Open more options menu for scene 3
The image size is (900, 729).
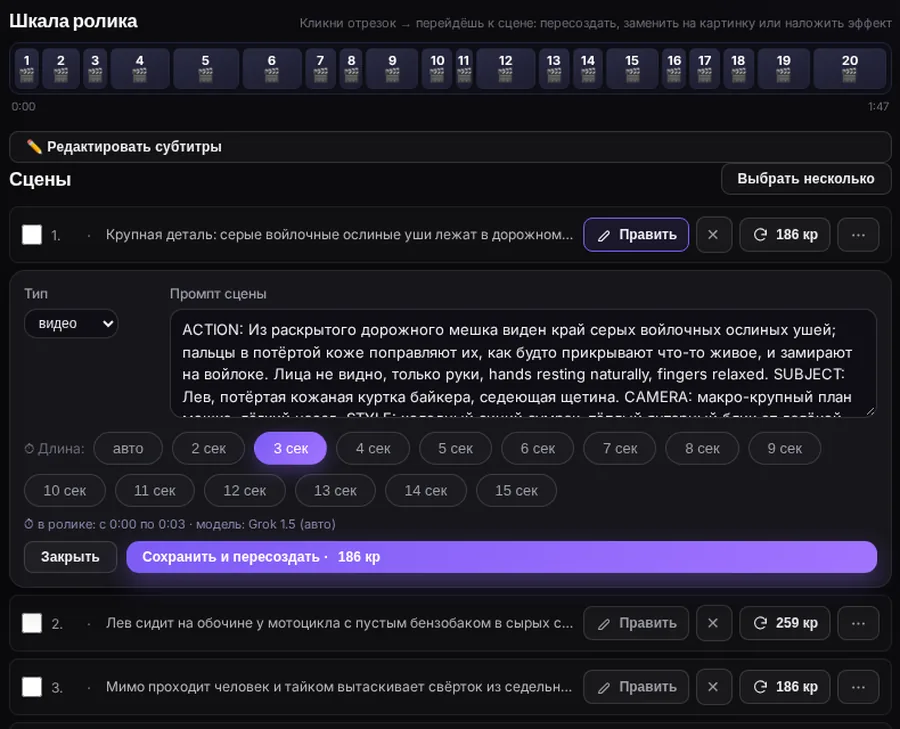click(x=858, y=687)
